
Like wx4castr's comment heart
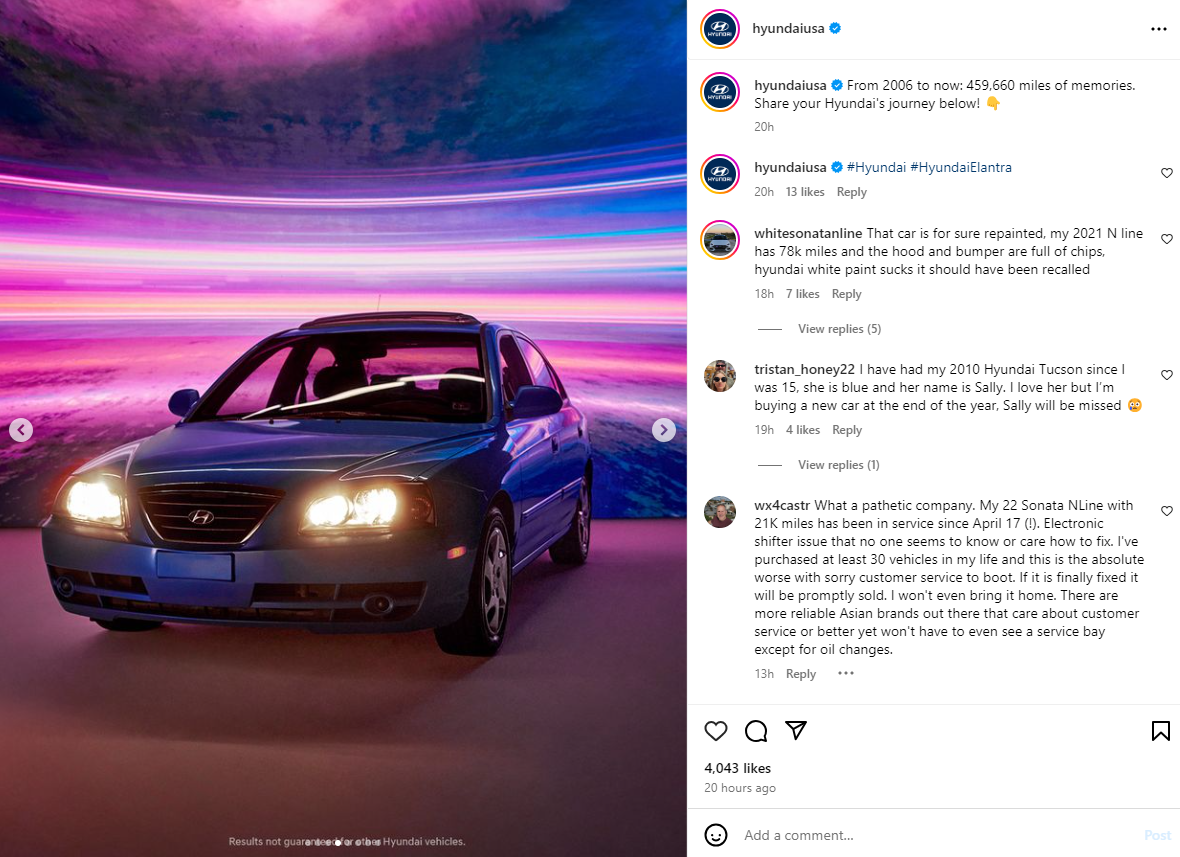coord(1166,511)
